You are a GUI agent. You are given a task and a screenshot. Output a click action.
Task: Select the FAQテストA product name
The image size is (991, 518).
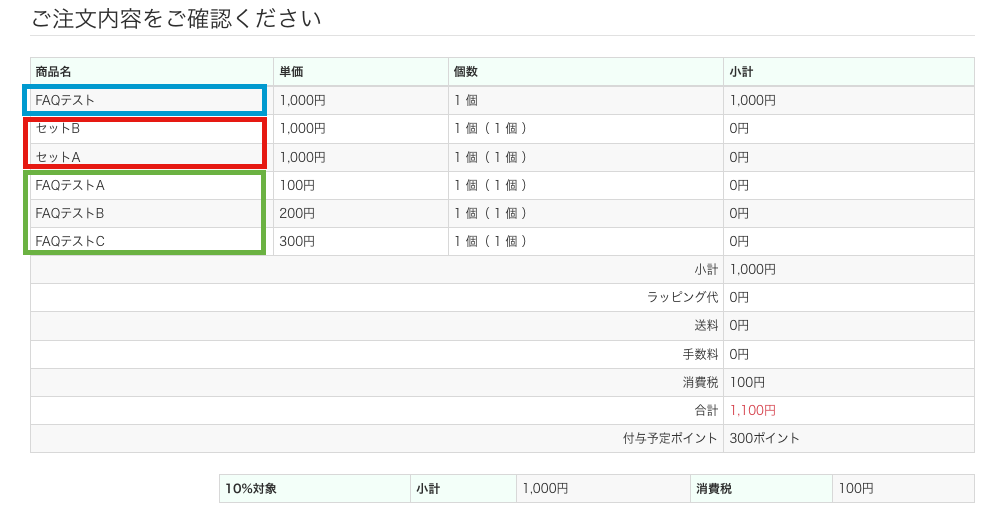coord(70,185)
